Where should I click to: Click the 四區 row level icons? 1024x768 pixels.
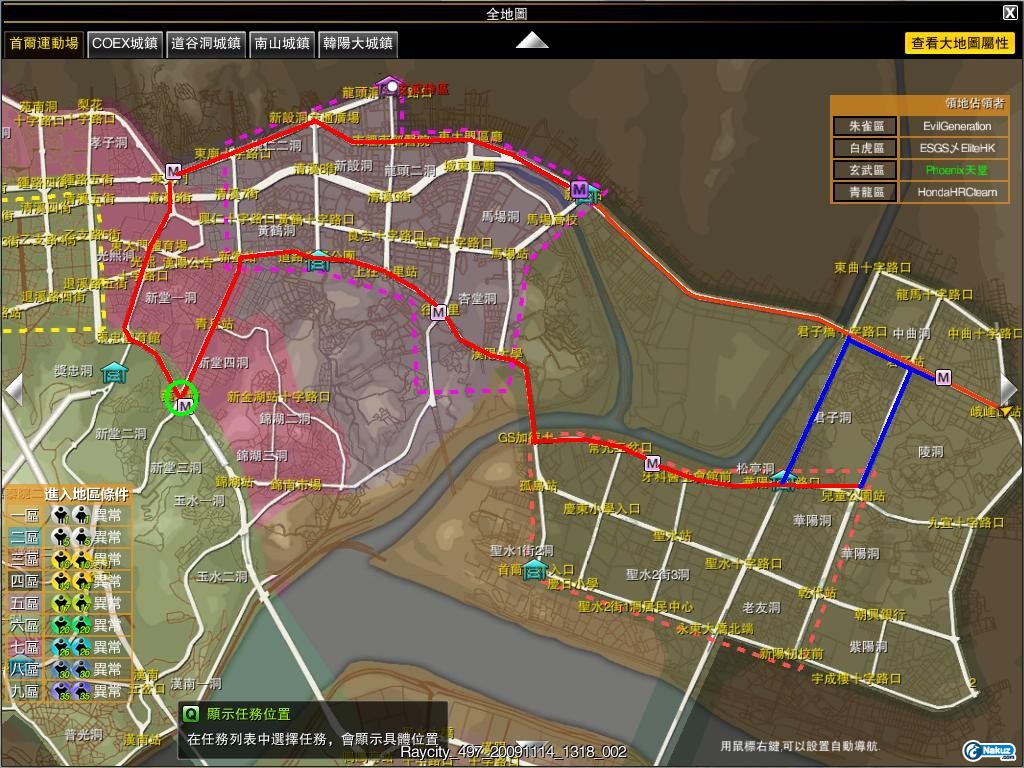[71, 581]
